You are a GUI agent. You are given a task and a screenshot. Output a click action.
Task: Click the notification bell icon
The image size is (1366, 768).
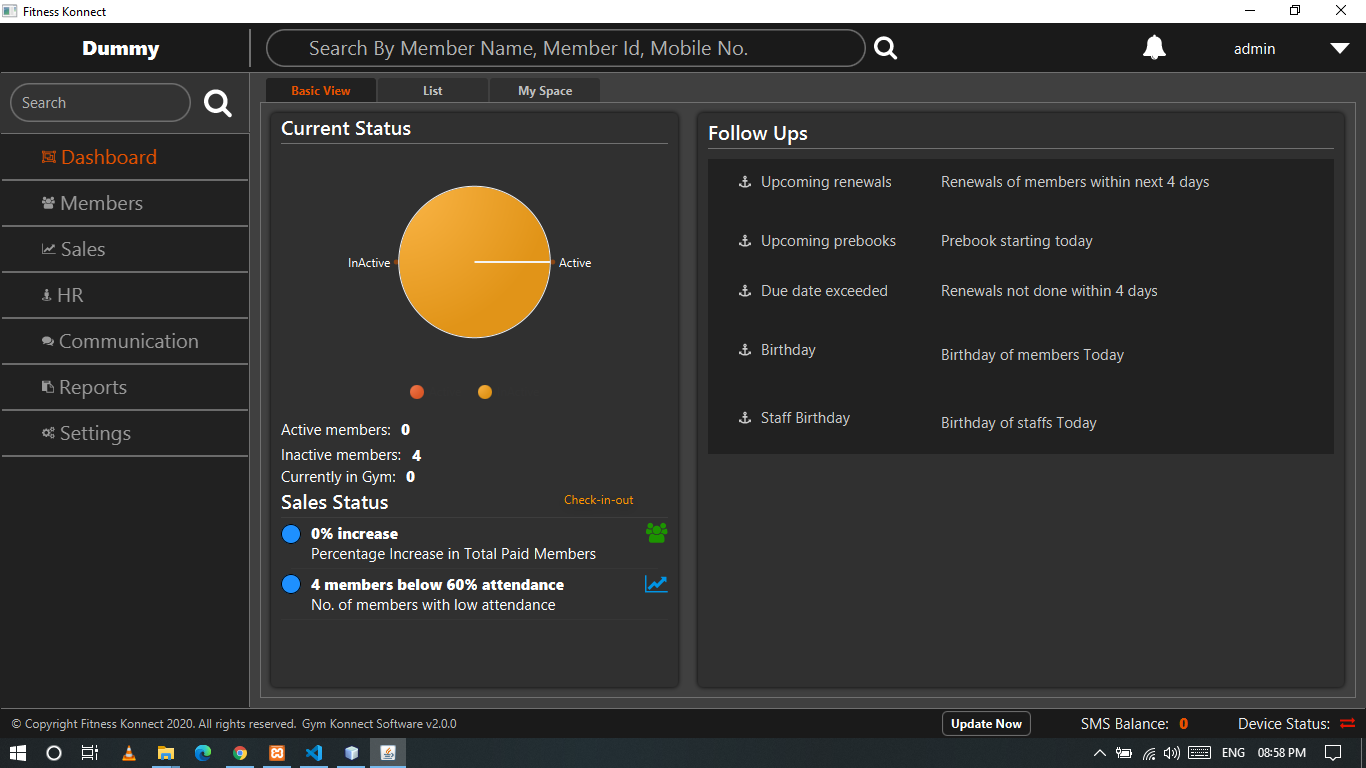[1154, 48]
